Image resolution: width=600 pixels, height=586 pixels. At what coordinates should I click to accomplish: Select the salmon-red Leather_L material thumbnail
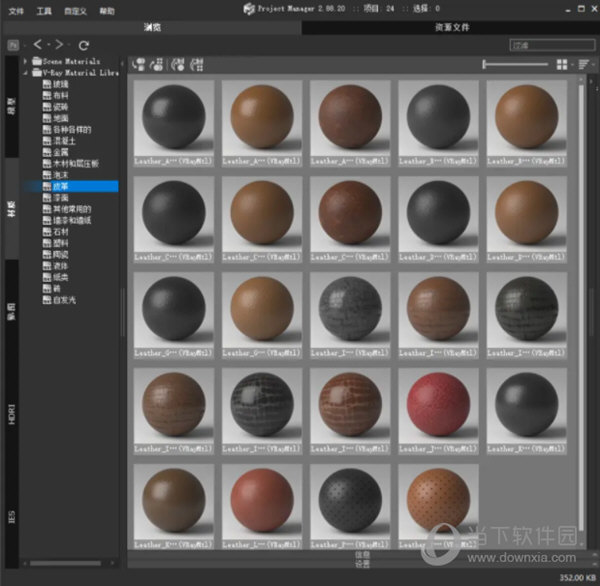tap(262, 507)
